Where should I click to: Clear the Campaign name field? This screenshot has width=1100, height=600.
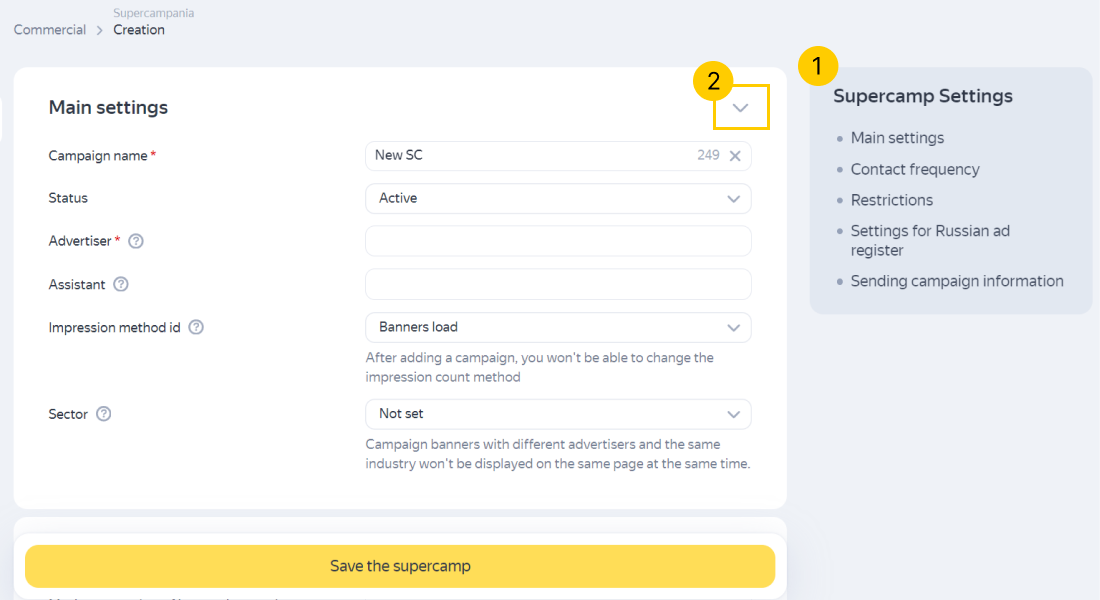(735, 156)
